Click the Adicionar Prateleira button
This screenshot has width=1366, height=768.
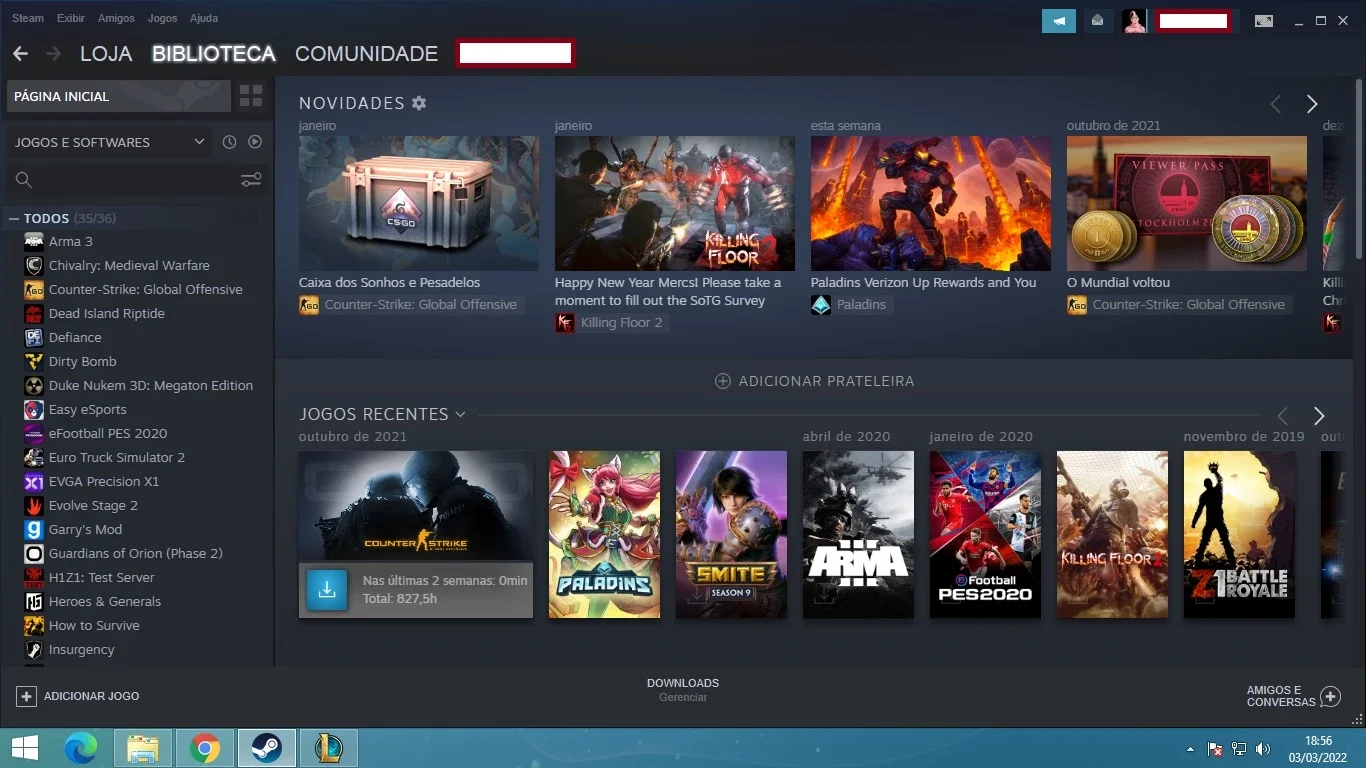[x=814, y=381]
